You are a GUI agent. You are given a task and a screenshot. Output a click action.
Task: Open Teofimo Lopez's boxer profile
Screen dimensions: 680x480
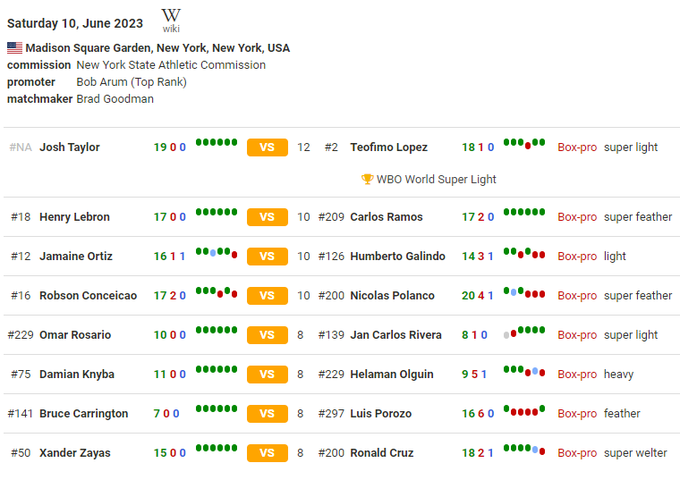(389, 148)
